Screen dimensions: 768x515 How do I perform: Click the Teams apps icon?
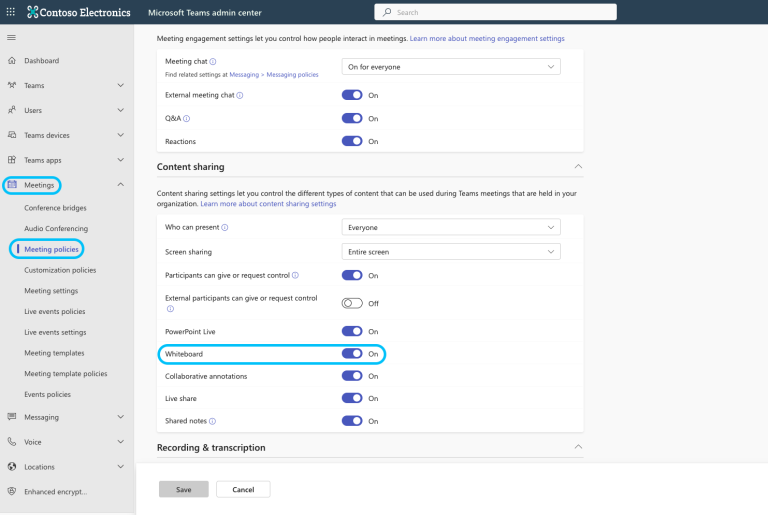(x=12, y=160)
